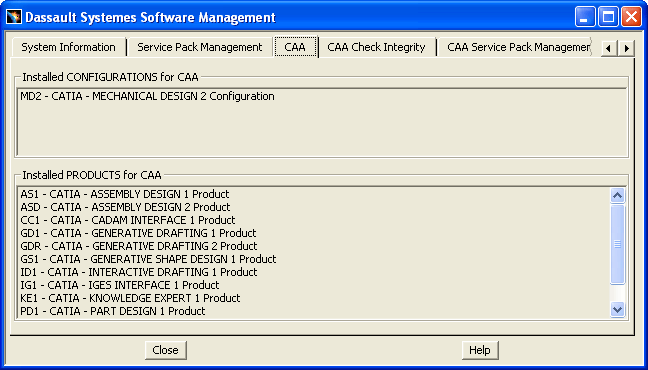The height and width of the screenshot is (370, 648).
Task: Select CC1 CADAM INTERFACE 1 Product
Action: point(128,220)
